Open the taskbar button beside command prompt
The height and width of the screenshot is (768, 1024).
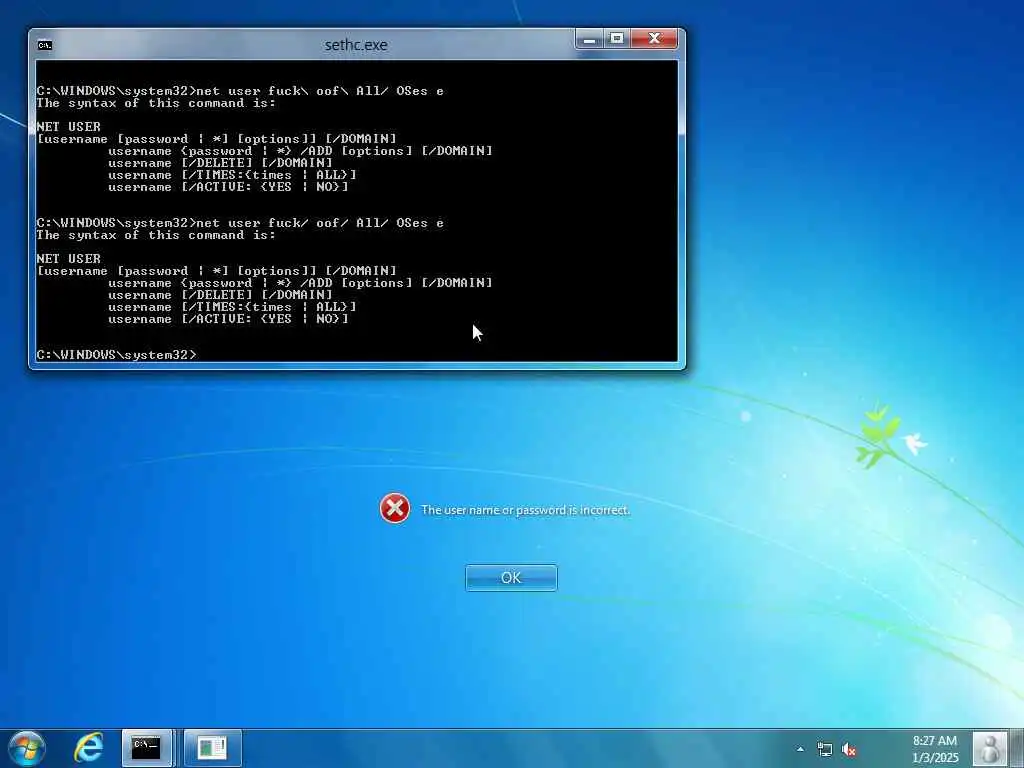pos(212,748)
